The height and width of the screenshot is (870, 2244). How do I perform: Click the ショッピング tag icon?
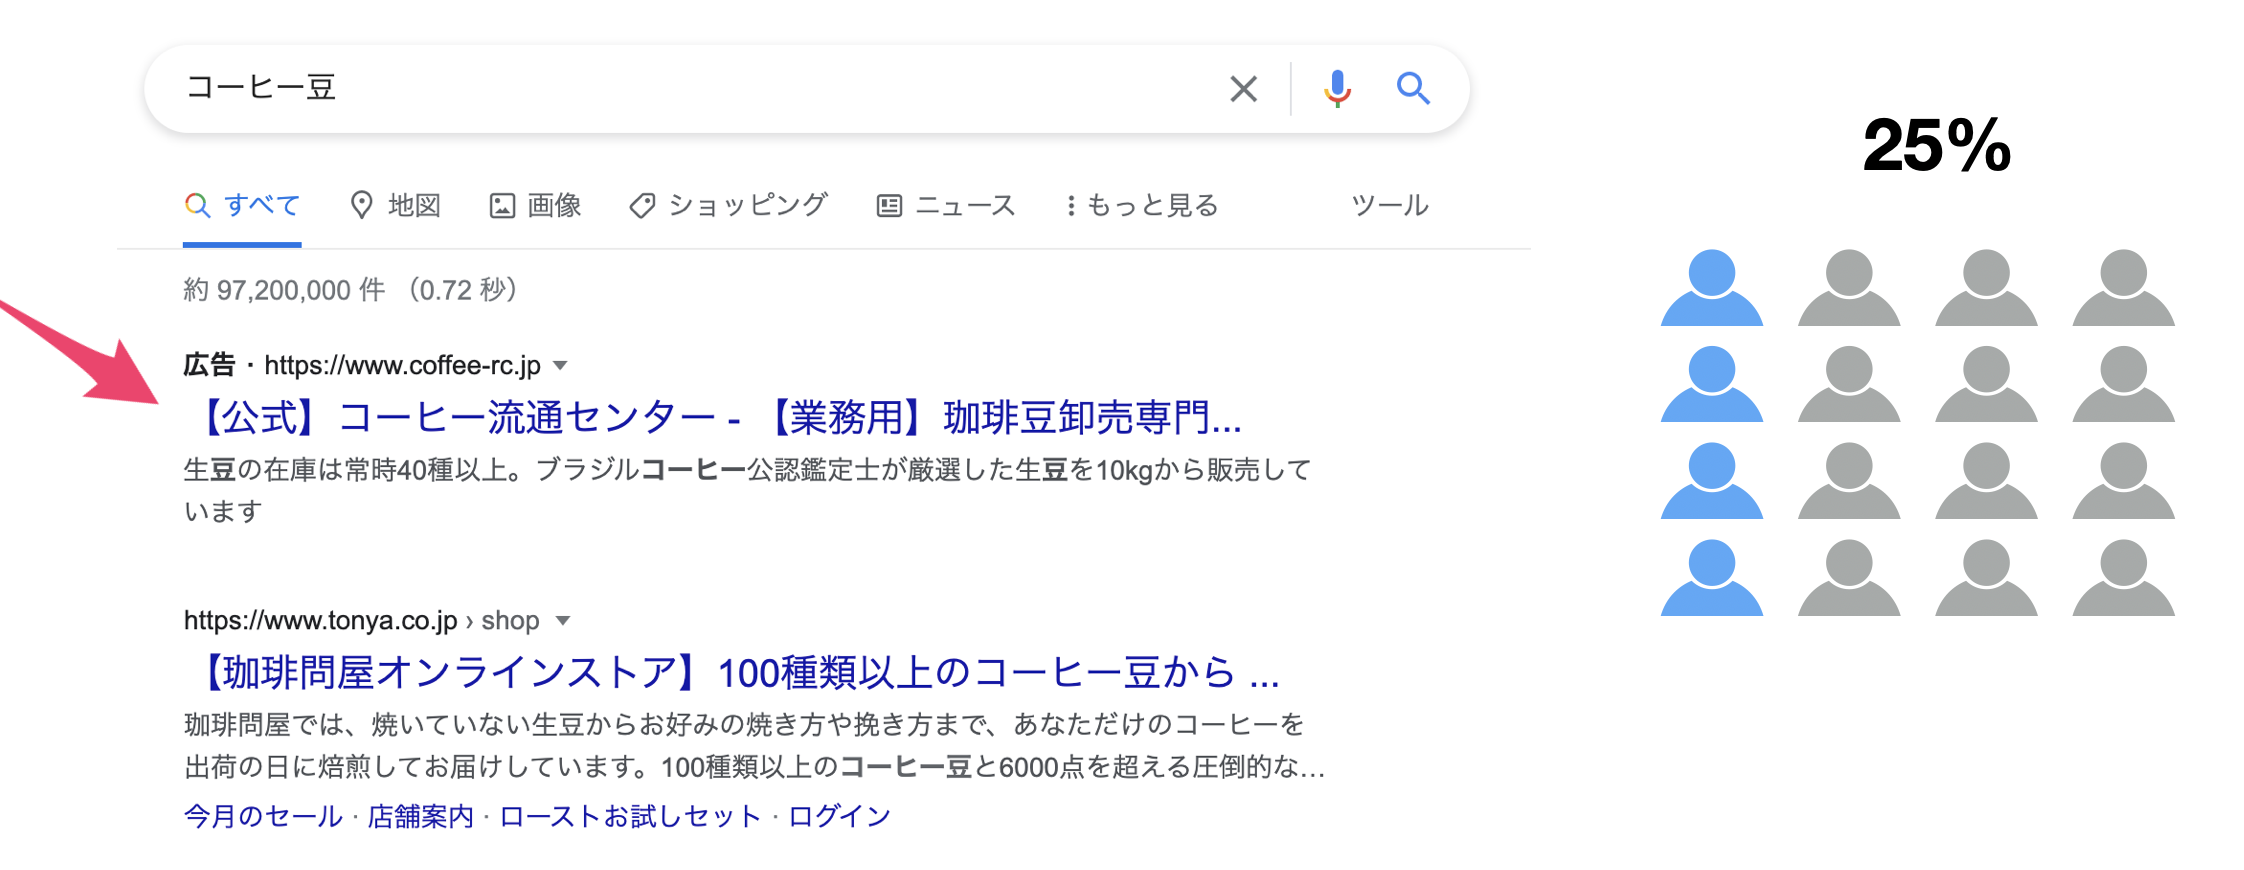642,206
